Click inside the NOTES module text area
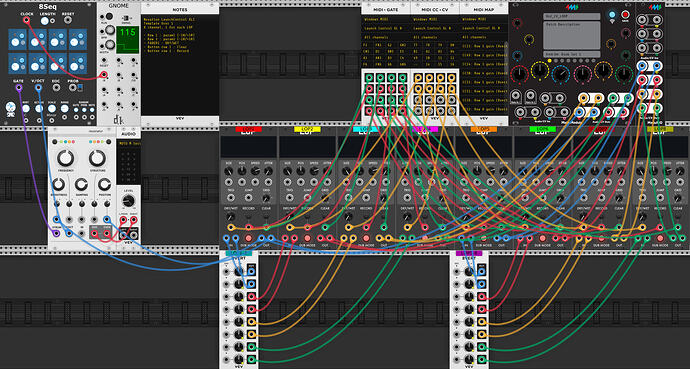 pyautogui.click(x=180, y=65)
